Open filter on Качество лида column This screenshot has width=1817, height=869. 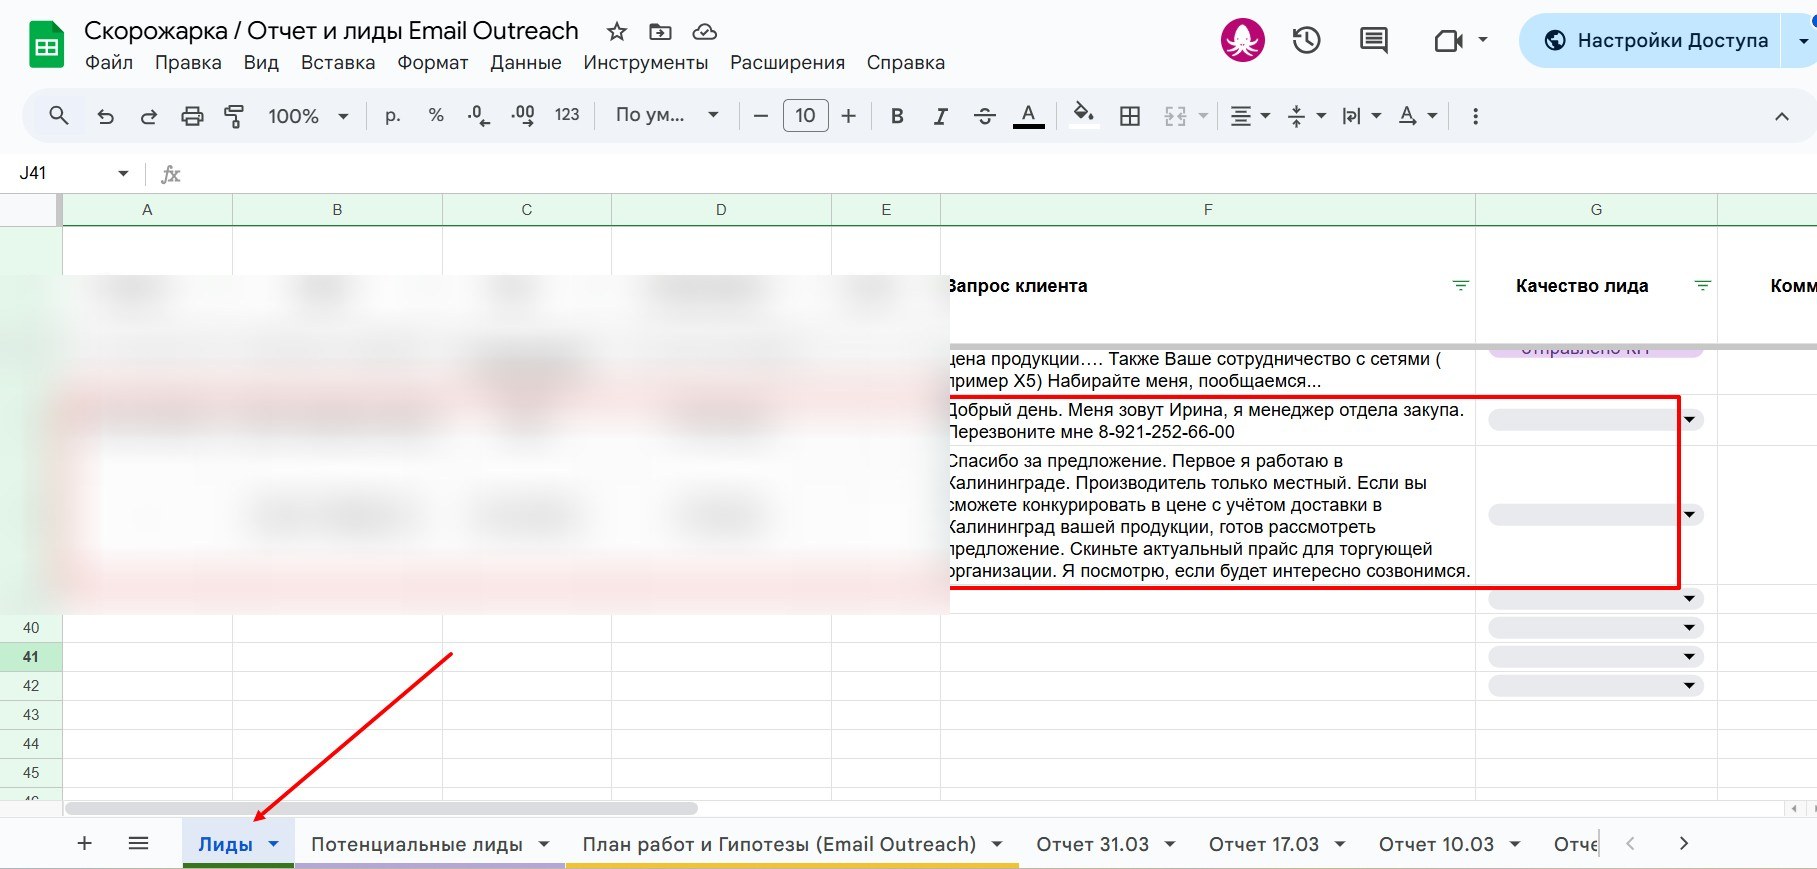point(1702,286)
